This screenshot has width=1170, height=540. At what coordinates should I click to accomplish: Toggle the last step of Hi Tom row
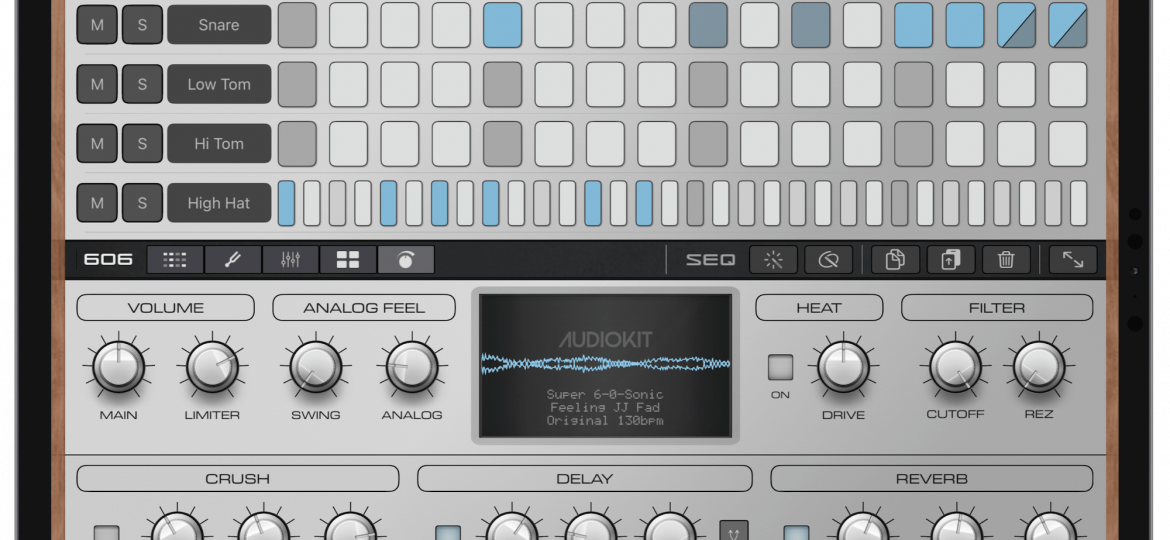pos(1067,143)
